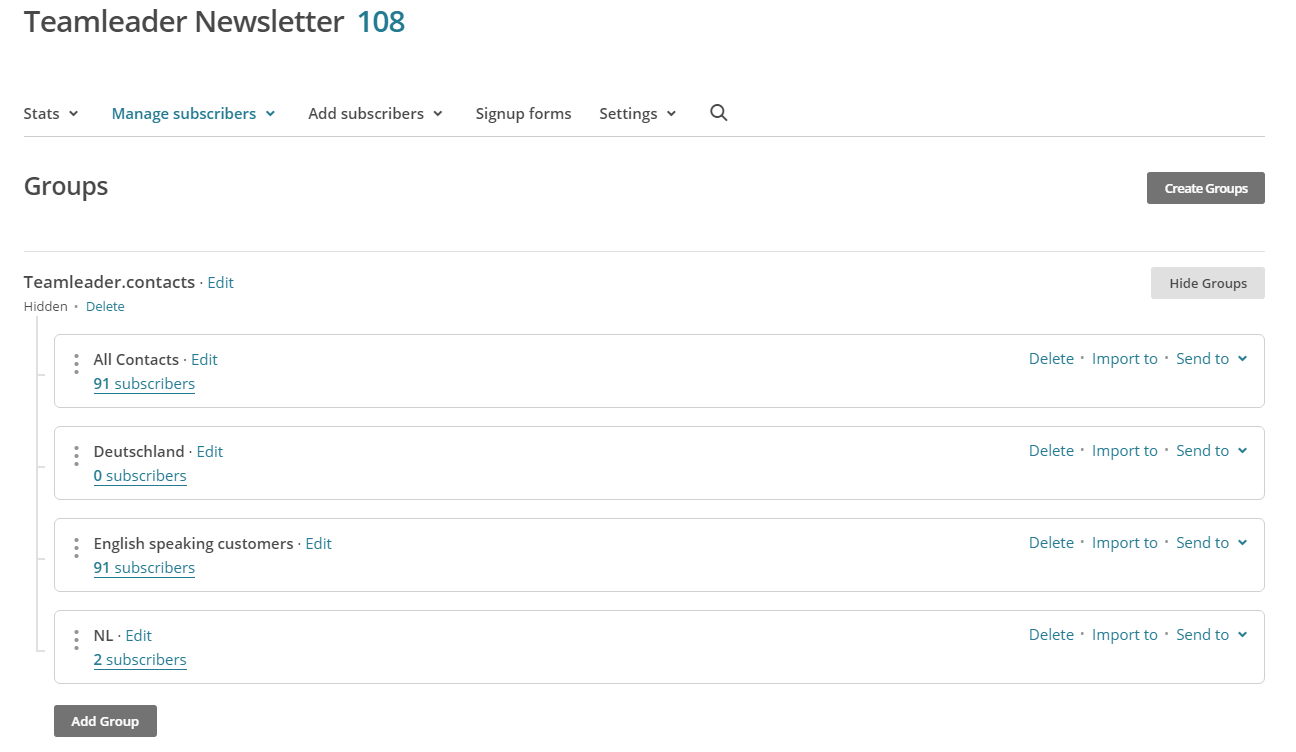Click the All Contacts group name
This screenshot has height=752, width=1296.
tap(136, 360)
